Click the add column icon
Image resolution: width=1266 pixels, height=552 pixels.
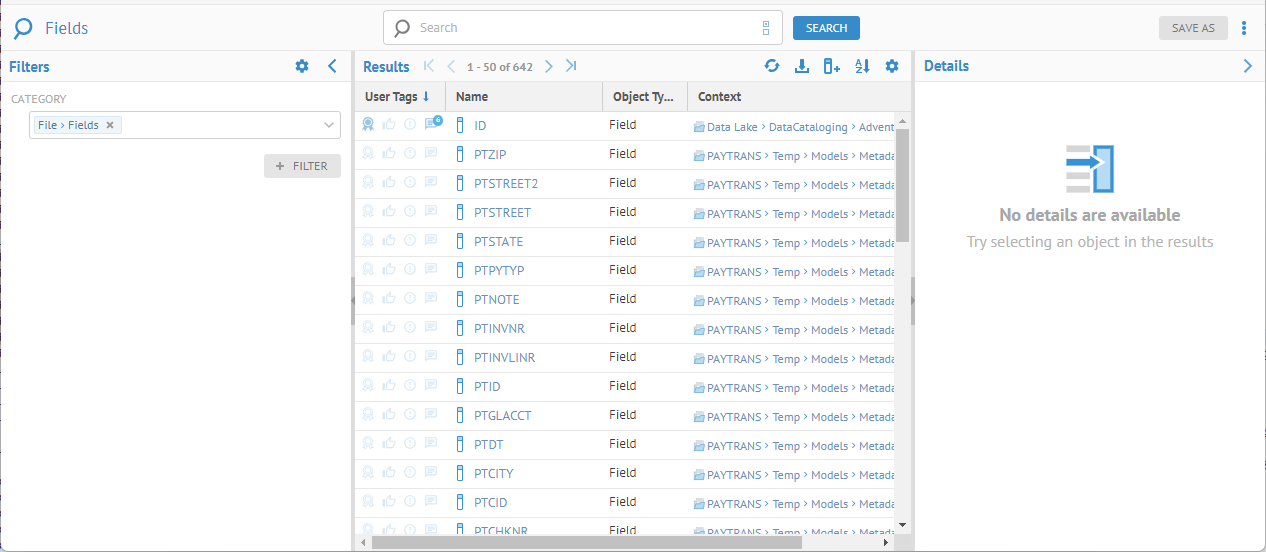tap(831, 66)
